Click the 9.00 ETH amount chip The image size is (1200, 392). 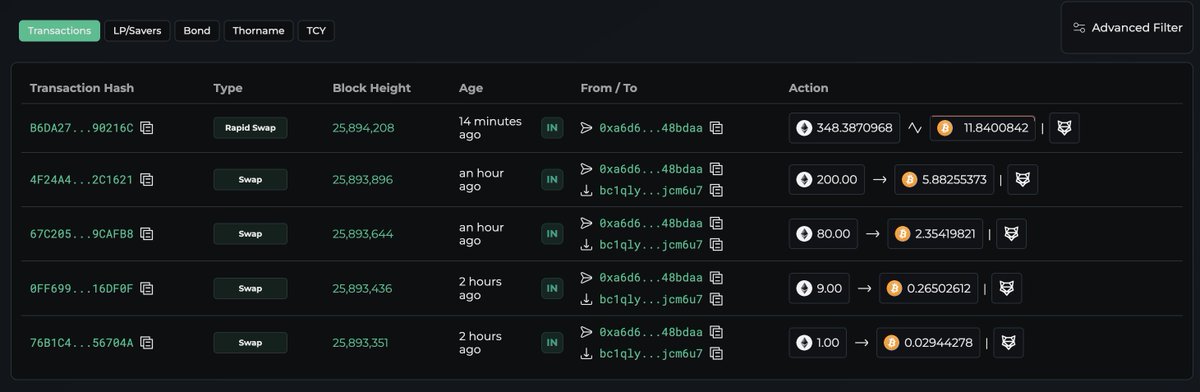tap(819, 288)
